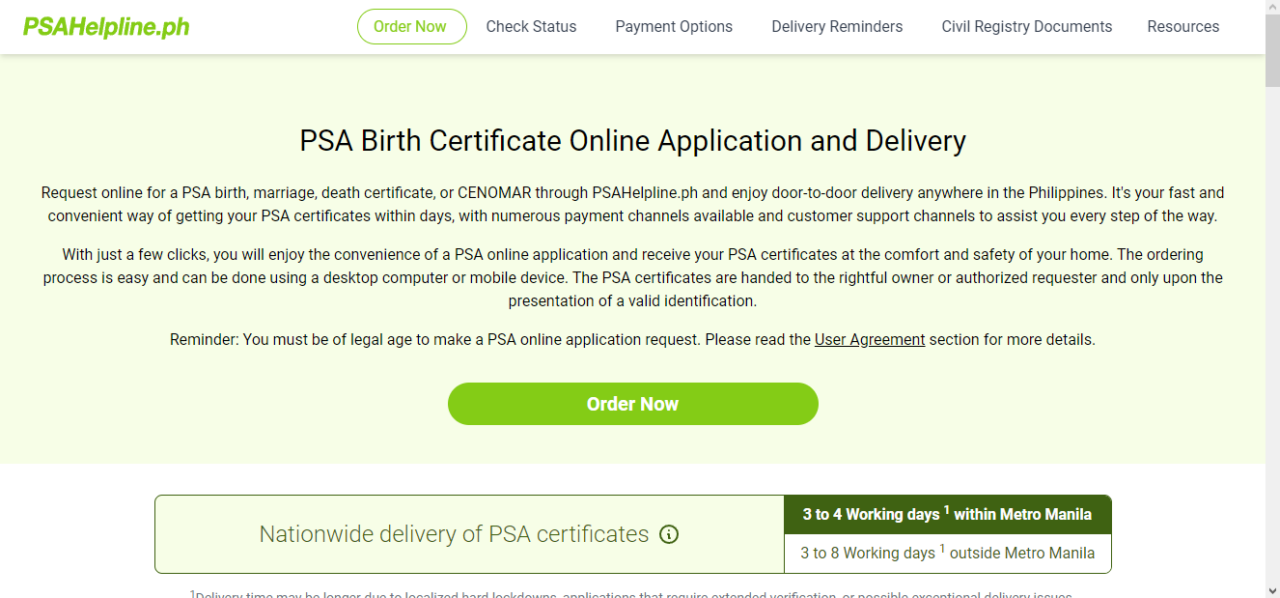
Task: Click the PSA Birth Certificate Online Application heading
Action: coord(633,141)
